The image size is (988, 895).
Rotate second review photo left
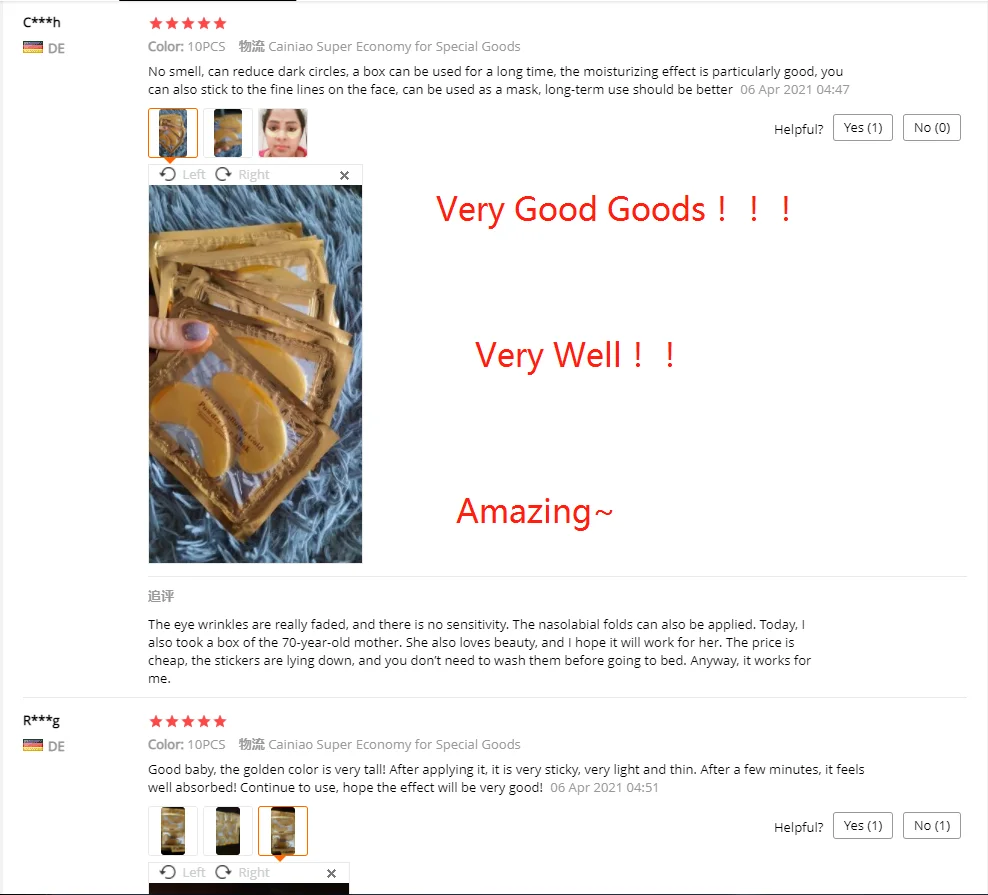pos(182,872)
